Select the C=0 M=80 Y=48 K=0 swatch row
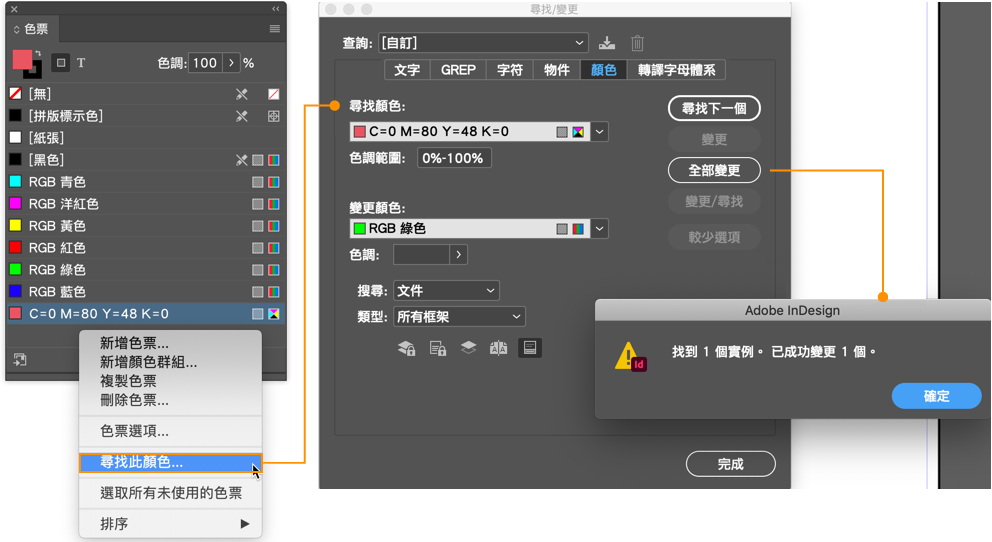The height and width of the screenshot is (542, 992). click(x=146, y=314)
